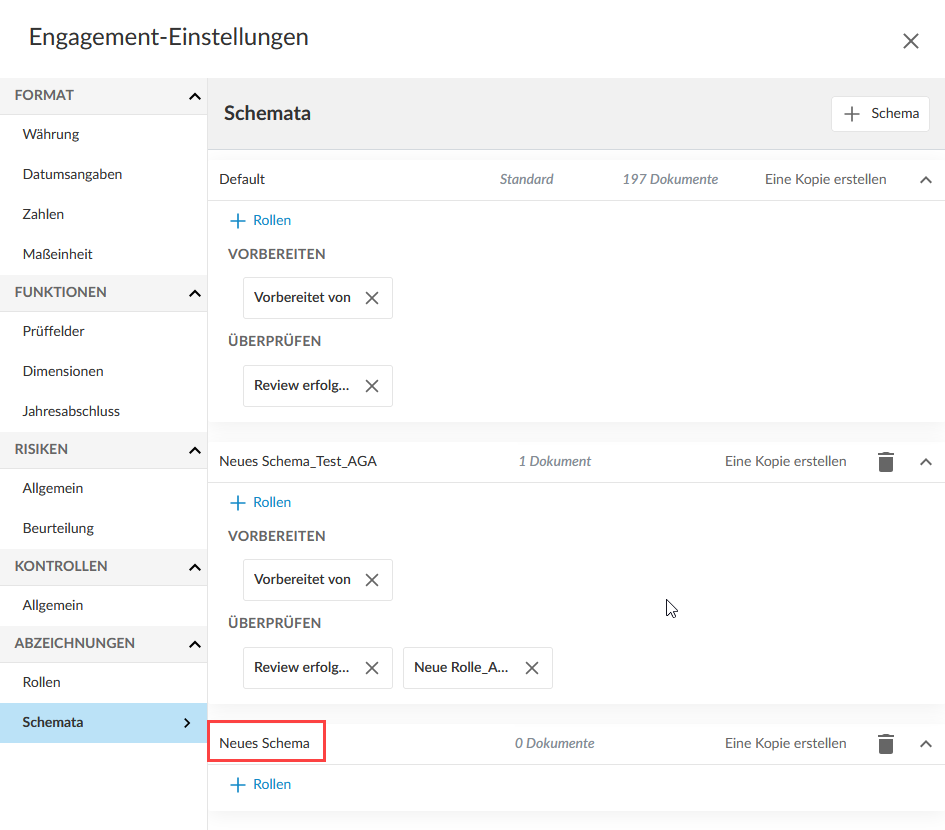The image size is (945, 830).
Task: Create a copy of Neues Schema_Test_AGA
Action: (785, 462)
